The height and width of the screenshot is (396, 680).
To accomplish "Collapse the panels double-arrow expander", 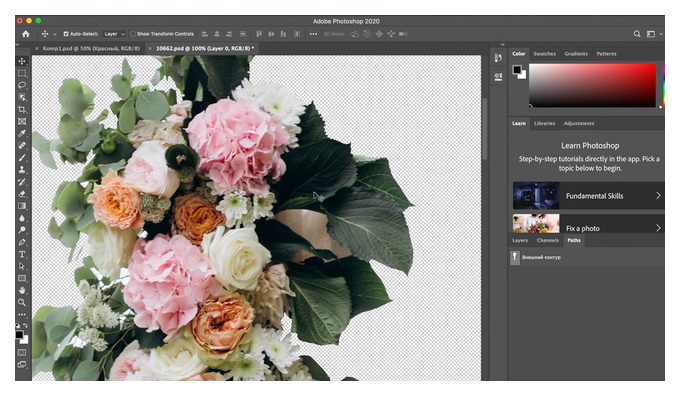I will pos(502,45).
